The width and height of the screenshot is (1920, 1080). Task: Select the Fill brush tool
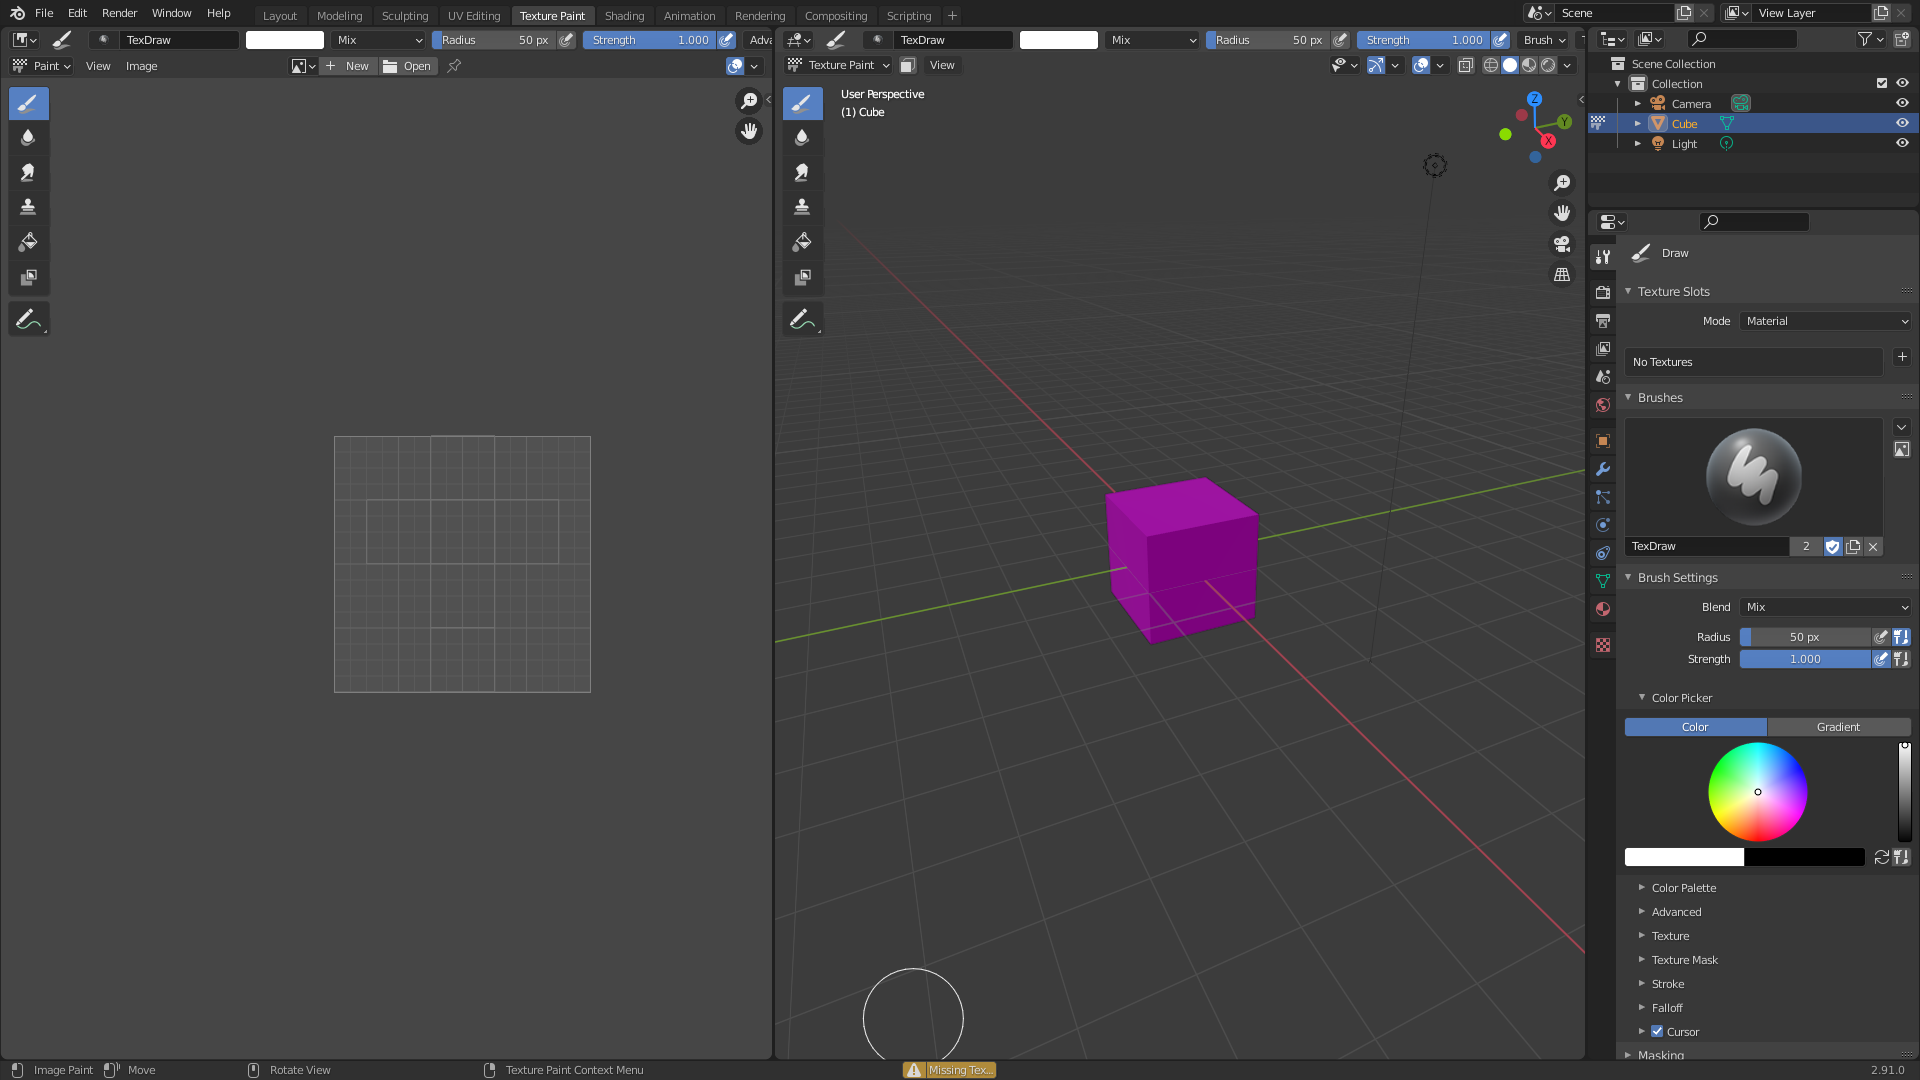click(x=28, y=242)
